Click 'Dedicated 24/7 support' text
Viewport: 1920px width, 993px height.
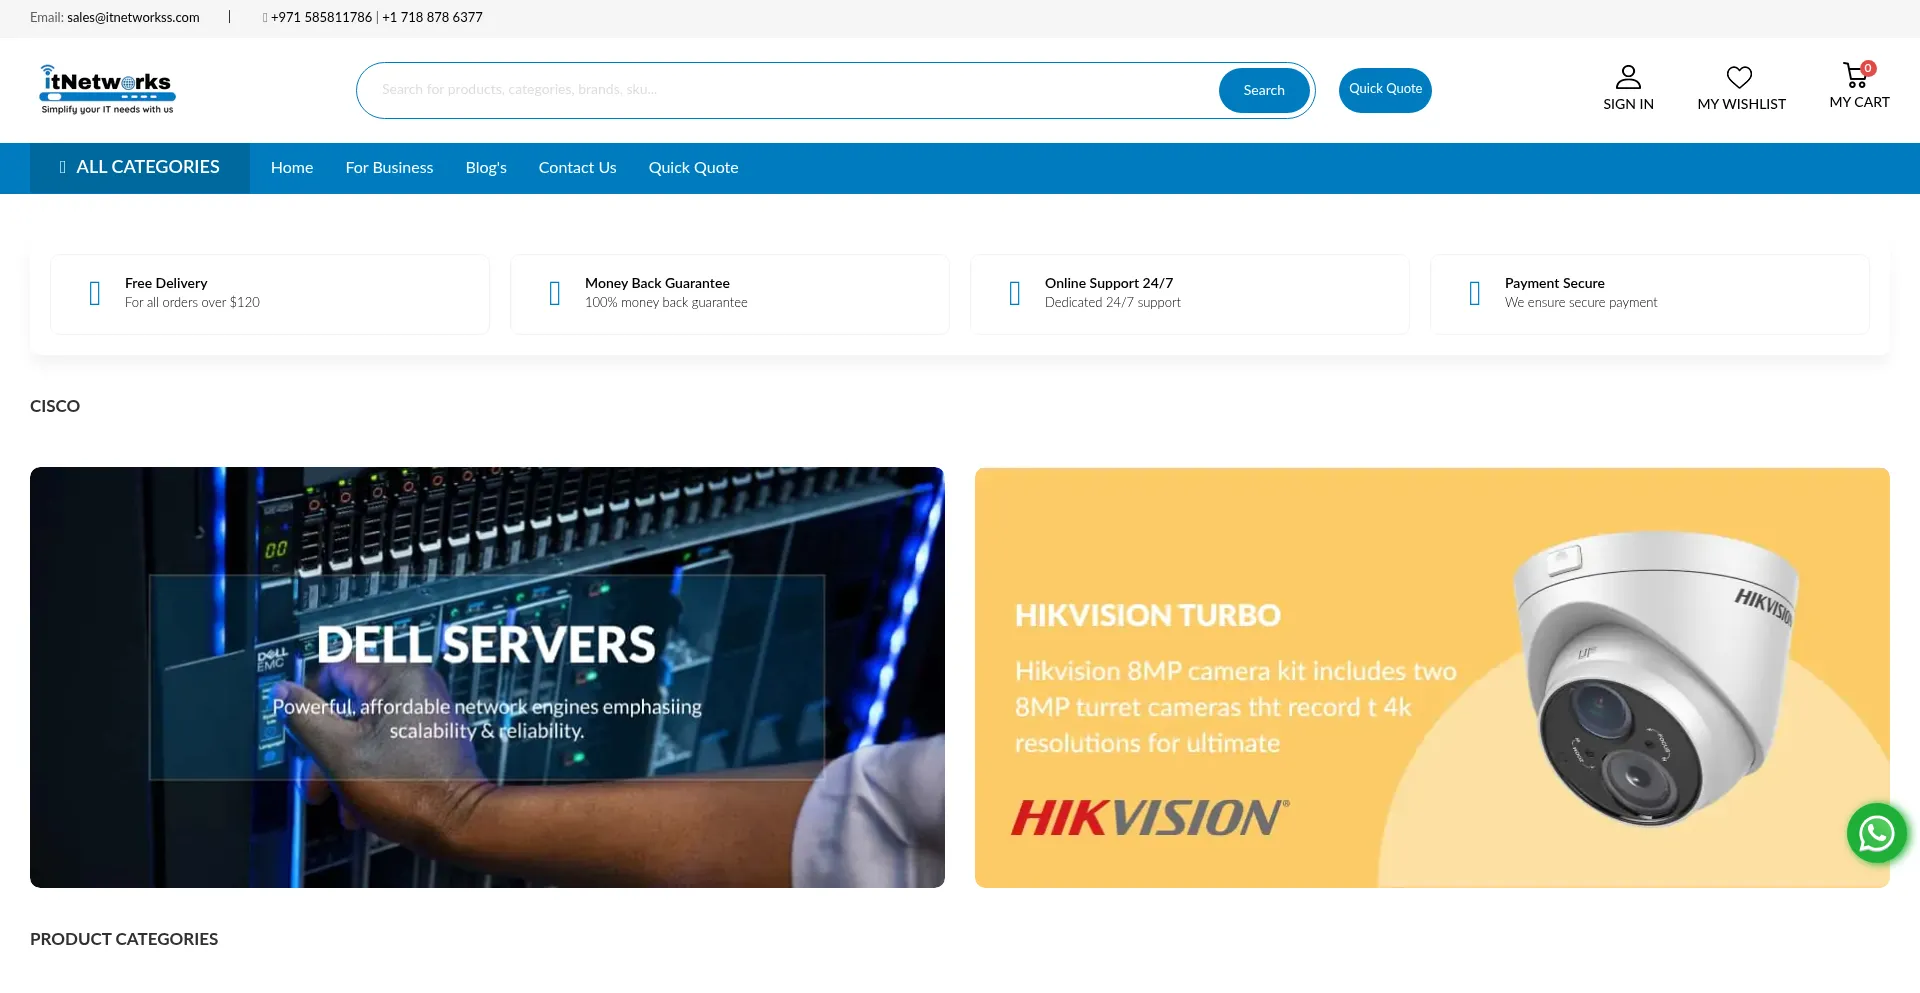coord(1113,302)
